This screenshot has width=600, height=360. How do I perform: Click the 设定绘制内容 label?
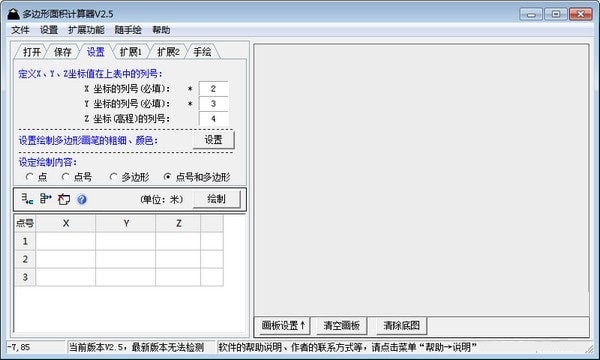click(x=48, y=162)
